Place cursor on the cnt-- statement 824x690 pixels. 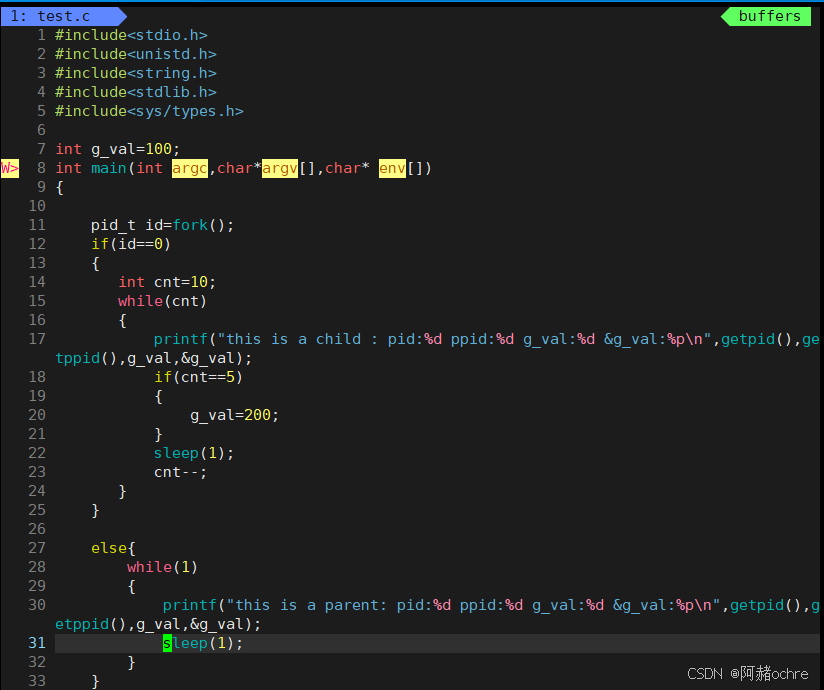[x=180, y=472]
